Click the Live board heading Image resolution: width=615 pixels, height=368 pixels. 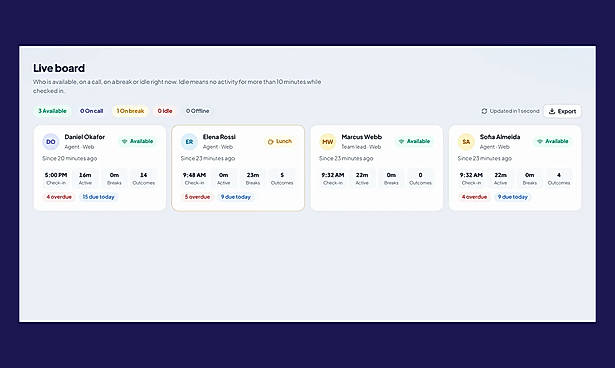click(59, 68)
